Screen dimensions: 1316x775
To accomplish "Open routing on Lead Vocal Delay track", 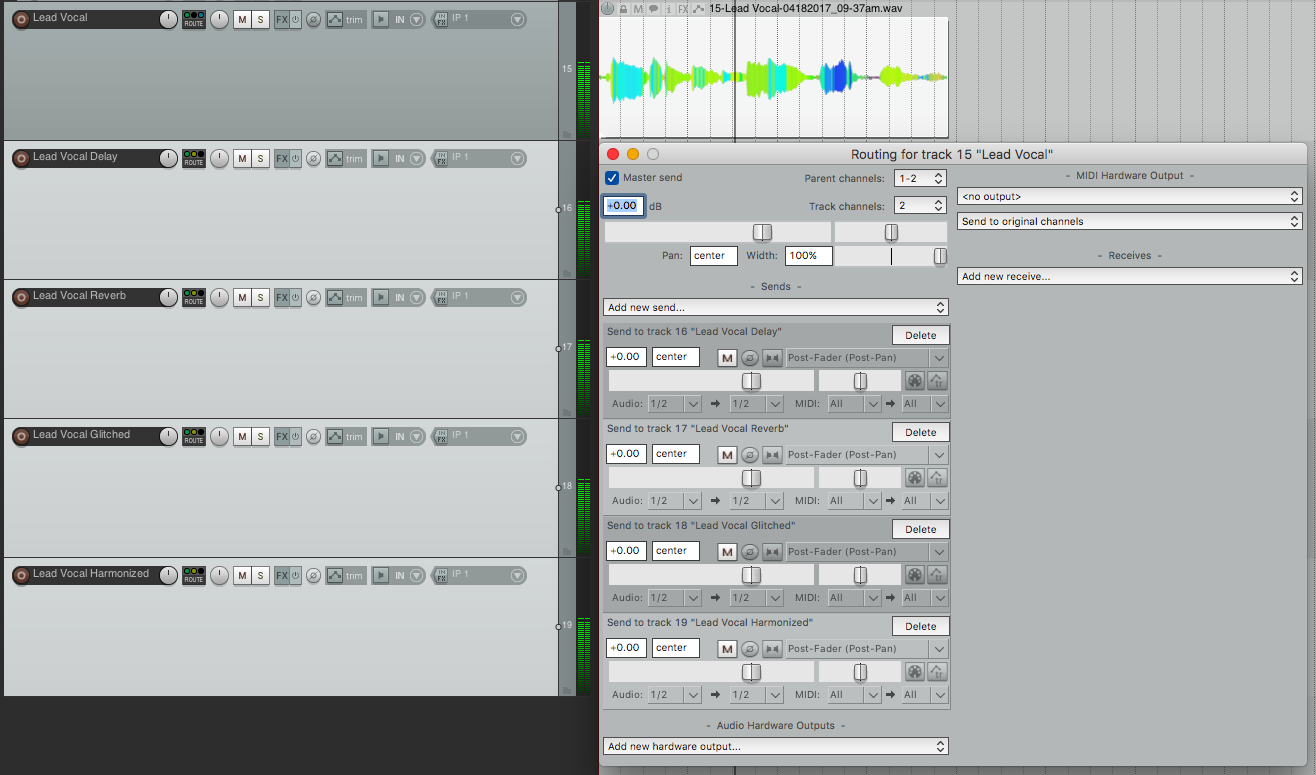I will click(x=193, y=158).
